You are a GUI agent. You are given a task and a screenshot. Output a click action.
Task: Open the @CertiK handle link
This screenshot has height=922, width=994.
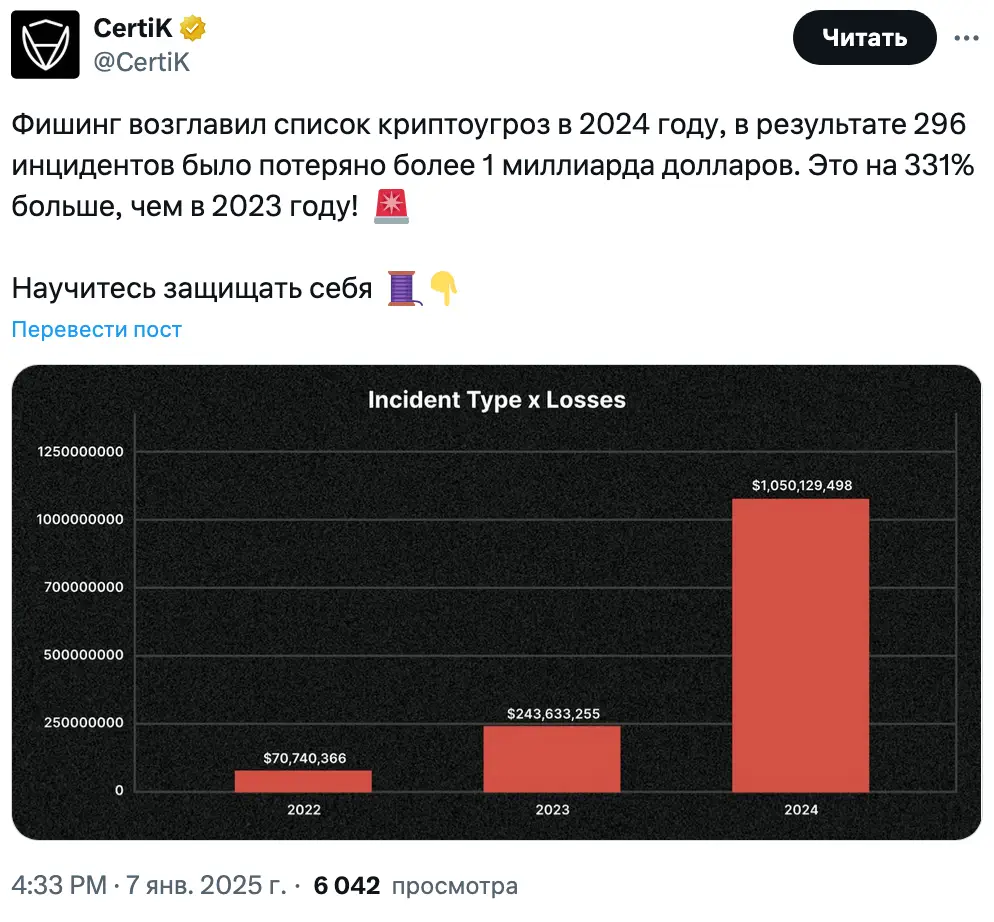pyautogui.click(x=141, y=62)
